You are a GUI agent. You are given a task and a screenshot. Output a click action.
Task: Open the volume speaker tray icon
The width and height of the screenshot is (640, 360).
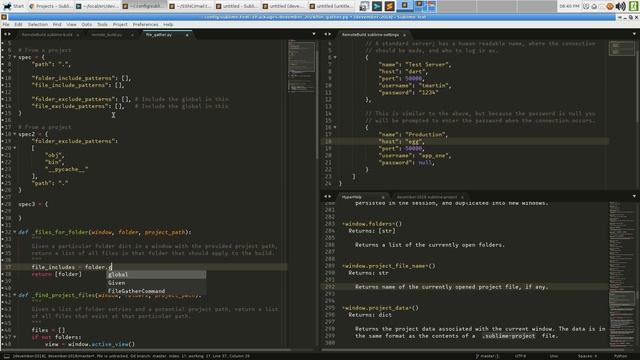click(620, 6)
